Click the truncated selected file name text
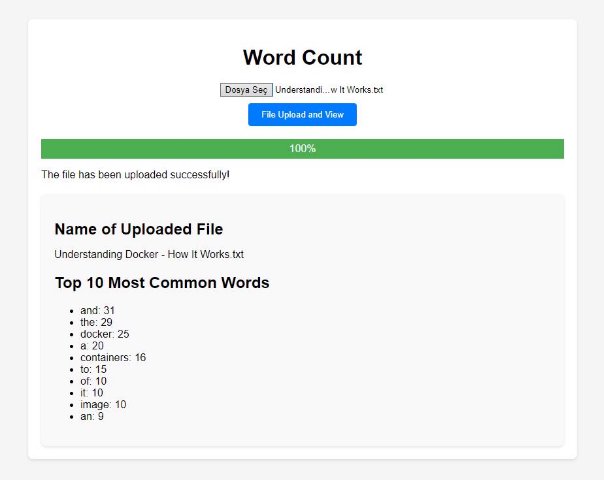This screenshot has height=480, width=604. [329, 90]
